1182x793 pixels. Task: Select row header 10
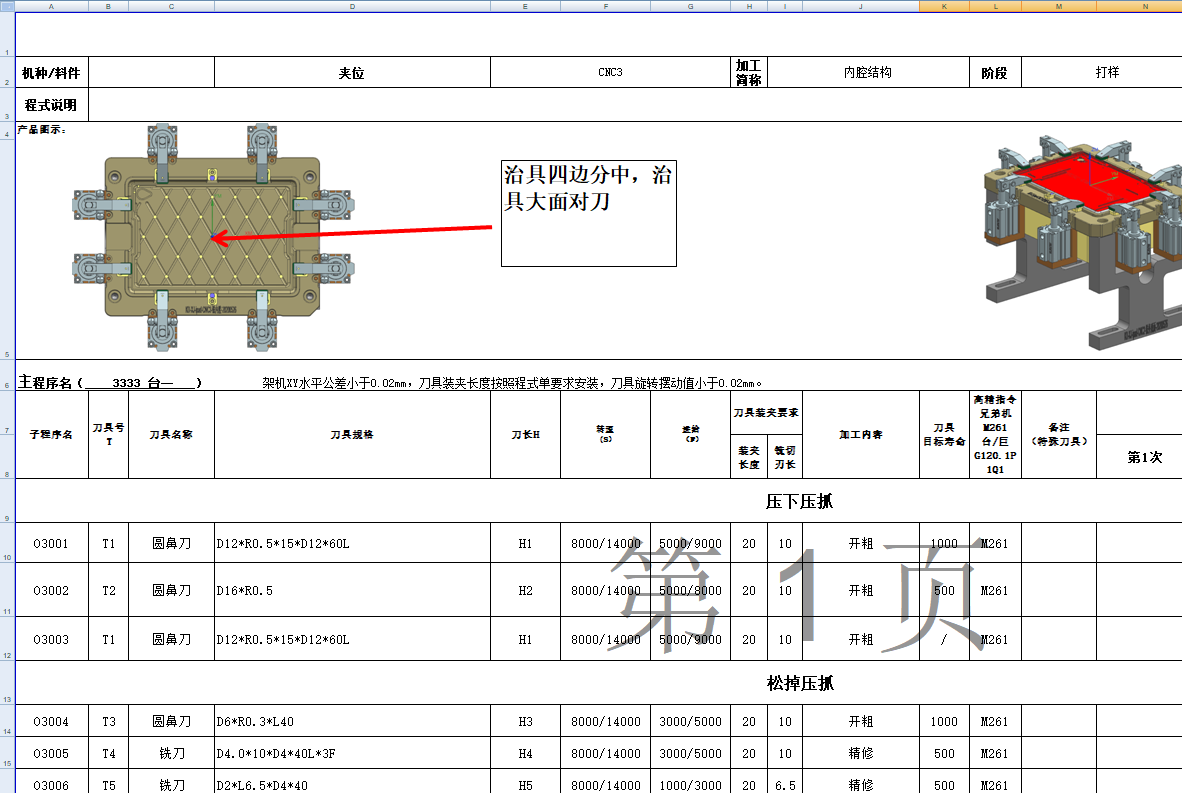tap(7, 543)
